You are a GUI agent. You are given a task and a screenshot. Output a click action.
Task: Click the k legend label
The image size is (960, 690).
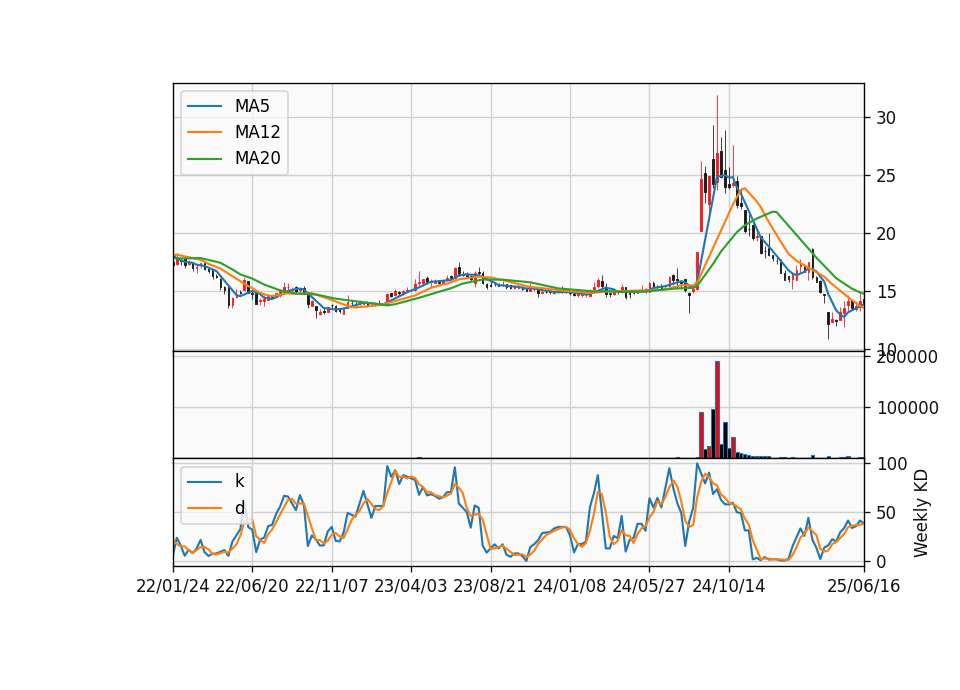coord(239,481)
